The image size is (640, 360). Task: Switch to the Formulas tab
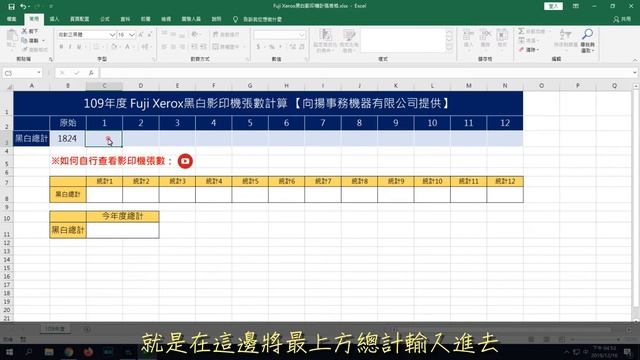point(105,19)
